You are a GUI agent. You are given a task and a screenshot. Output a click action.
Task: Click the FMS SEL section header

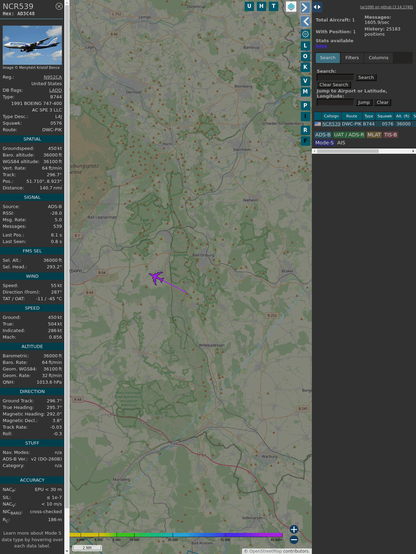[x=32, y=251]
